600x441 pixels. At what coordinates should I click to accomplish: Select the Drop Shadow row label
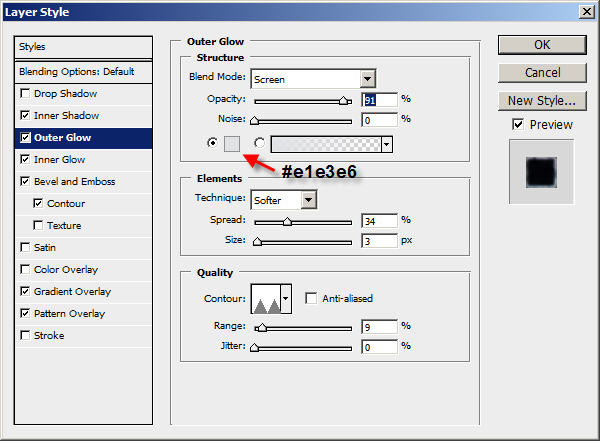pos(65,93)
